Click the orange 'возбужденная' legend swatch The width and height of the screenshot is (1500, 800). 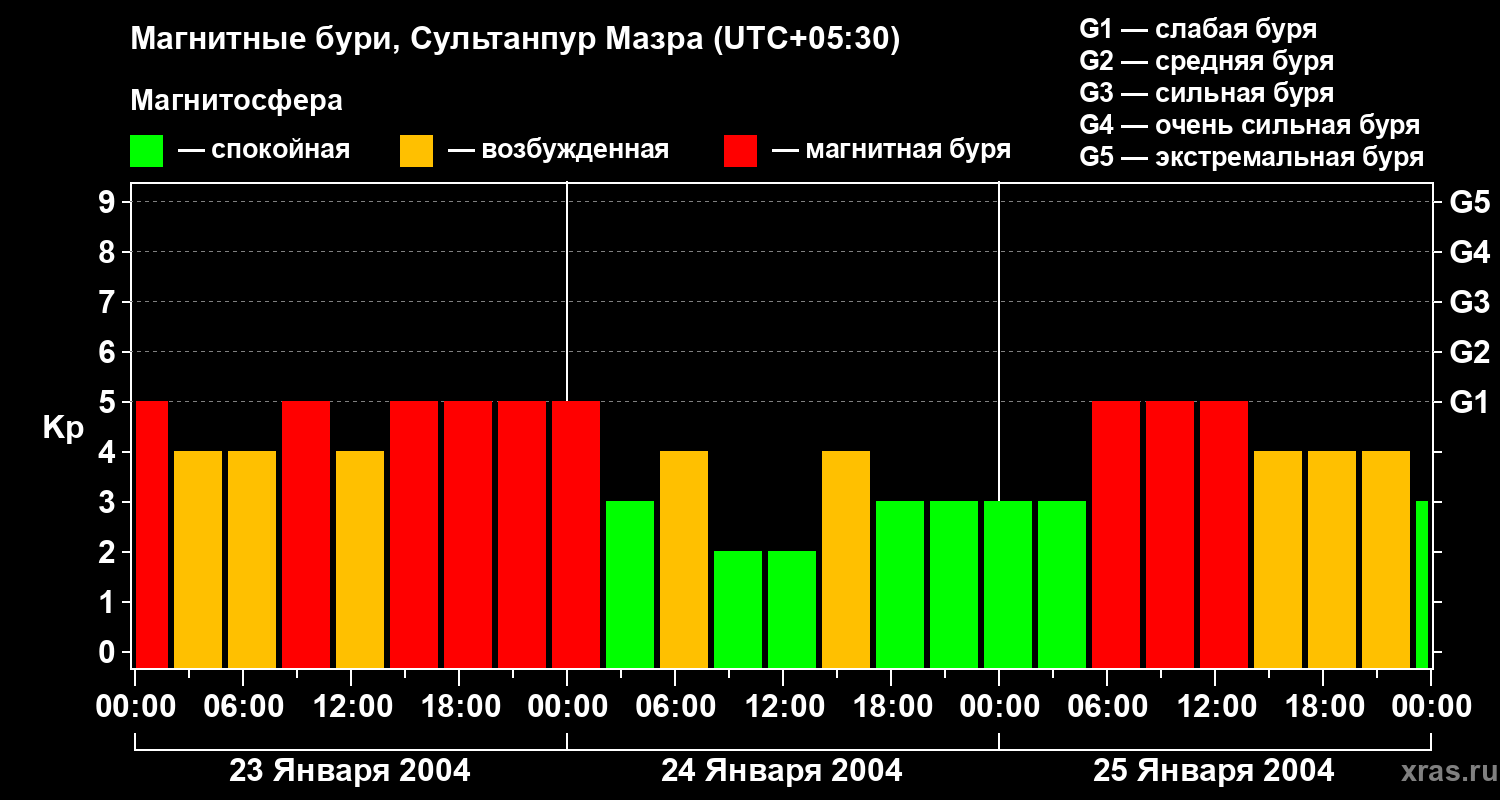[x=416, y=151]
